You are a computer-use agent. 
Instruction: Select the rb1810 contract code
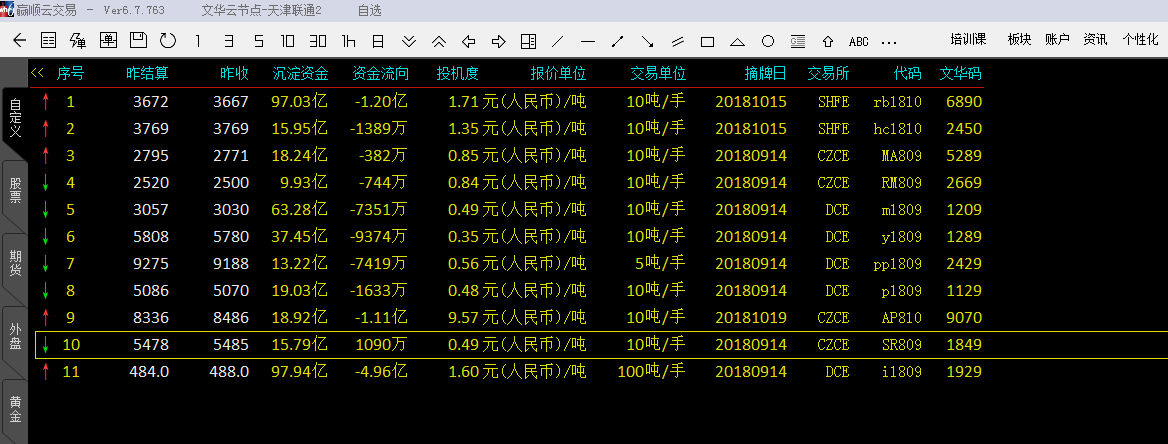tap(898, 102)
